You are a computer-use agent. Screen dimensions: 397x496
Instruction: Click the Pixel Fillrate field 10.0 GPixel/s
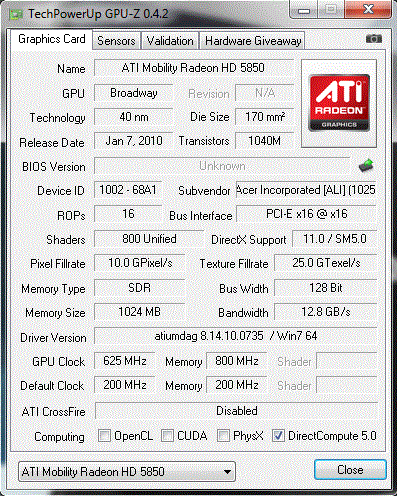(x=139, y=263)
